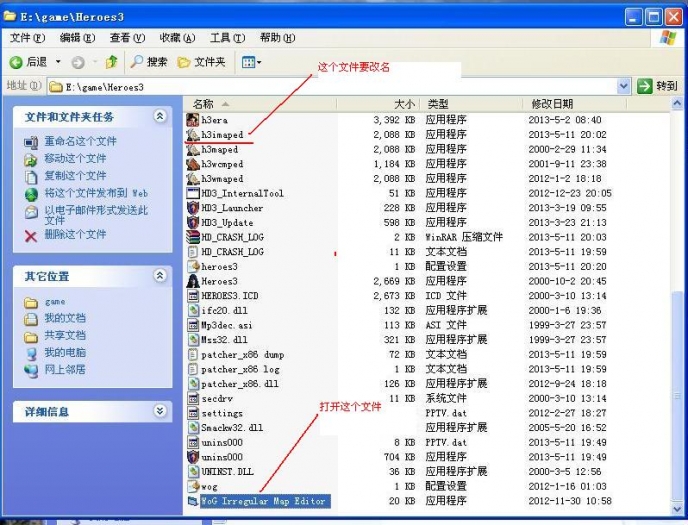The width and height of the screenshot is (688, 525).
Task: Click Publish this file to Web link
Action: click(96, 193)
